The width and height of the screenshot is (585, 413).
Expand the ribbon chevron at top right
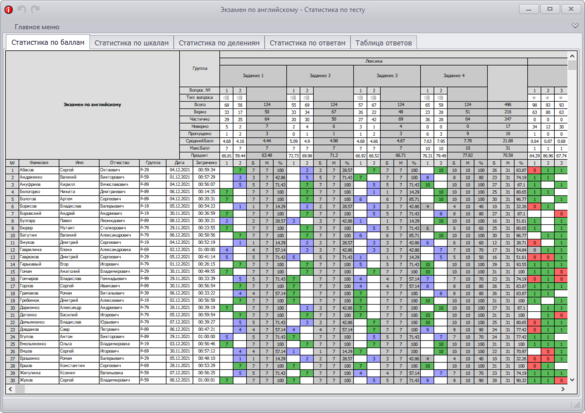coord(575,26)
